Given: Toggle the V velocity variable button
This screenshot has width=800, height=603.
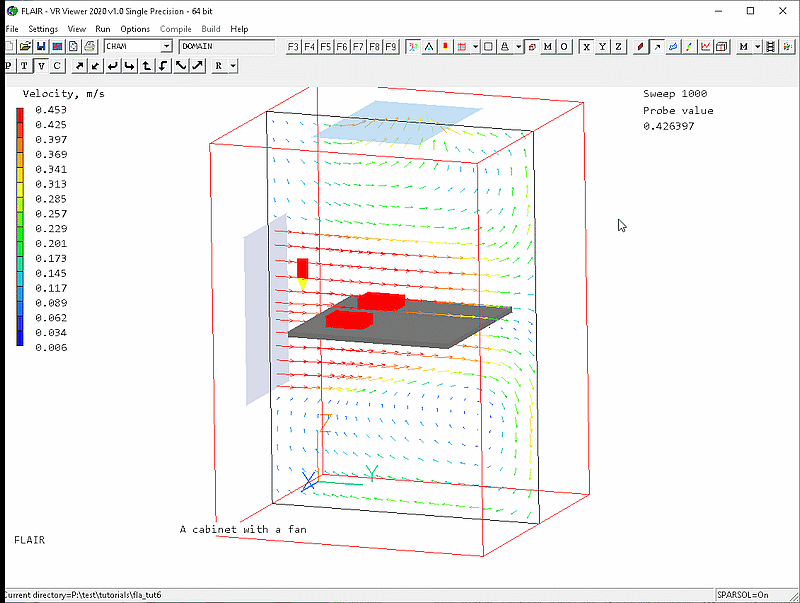Looking at the screenshot, I should click(x=41, y=66).
